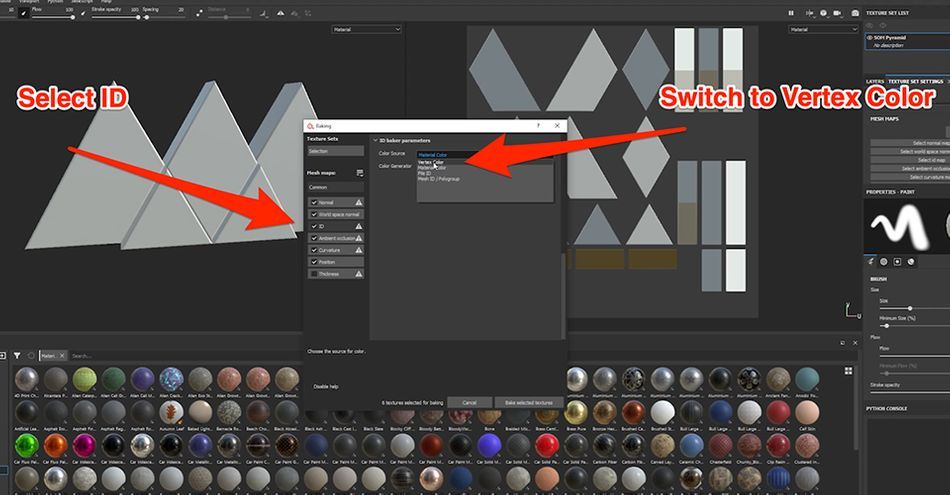Select the Brush properties icon in the Paint panel
Screen dimensions: 950x495
(x=871, y=262)
